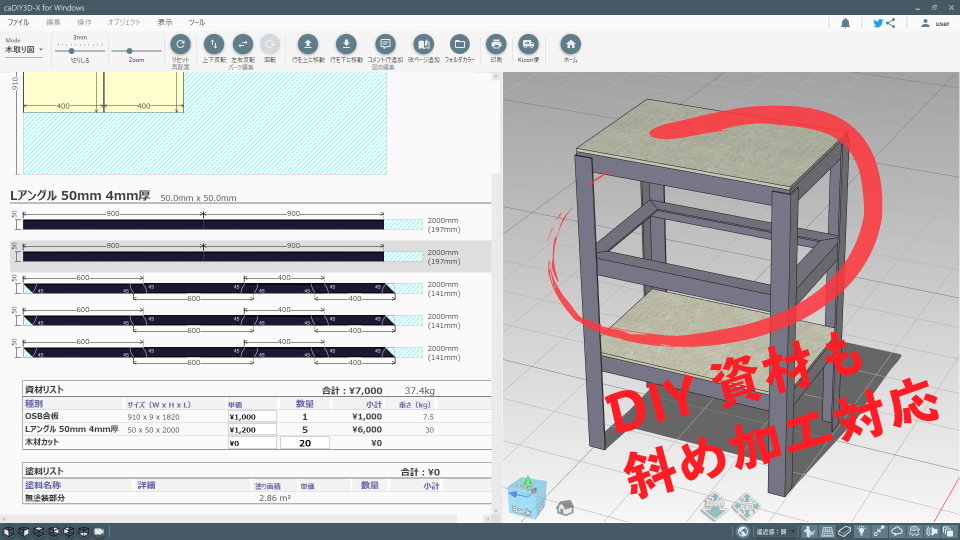The height and width of the screenshot is (540, 960).
Task: Open the オブジェクト menu
Action: point(124,22)
